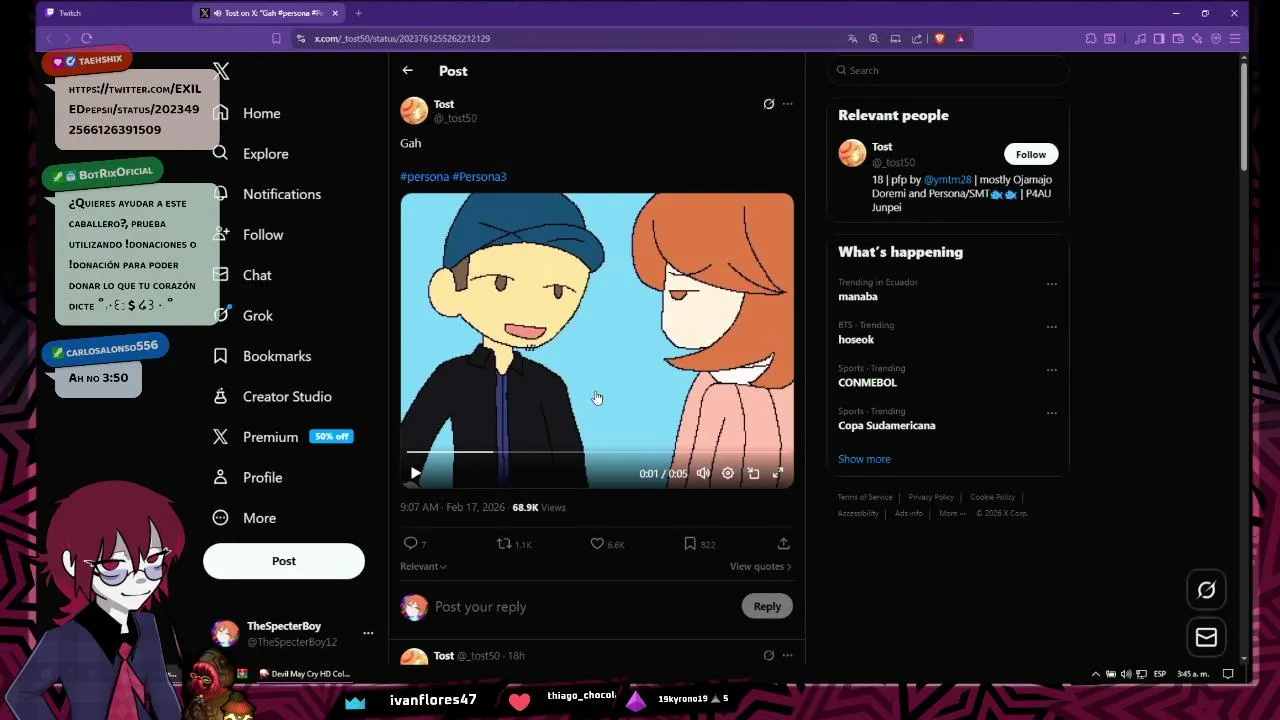Screen dimensions: 1280x720
Task: Open options dots for the manaba trend
Action: coord(1051,284)
